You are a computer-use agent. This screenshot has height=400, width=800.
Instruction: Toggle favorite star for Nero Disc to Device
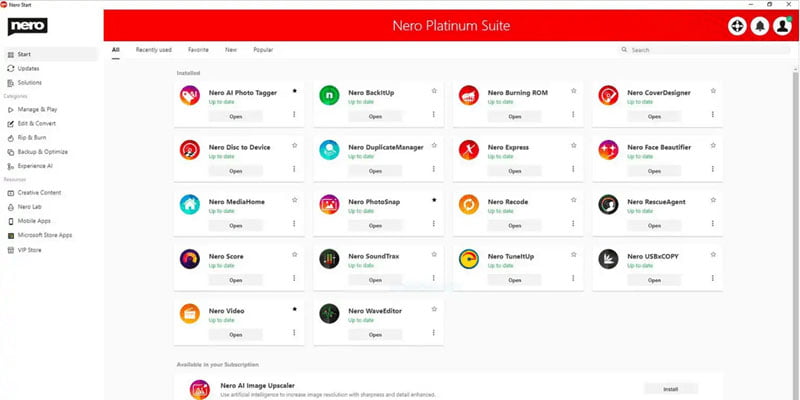pos(294,145)
